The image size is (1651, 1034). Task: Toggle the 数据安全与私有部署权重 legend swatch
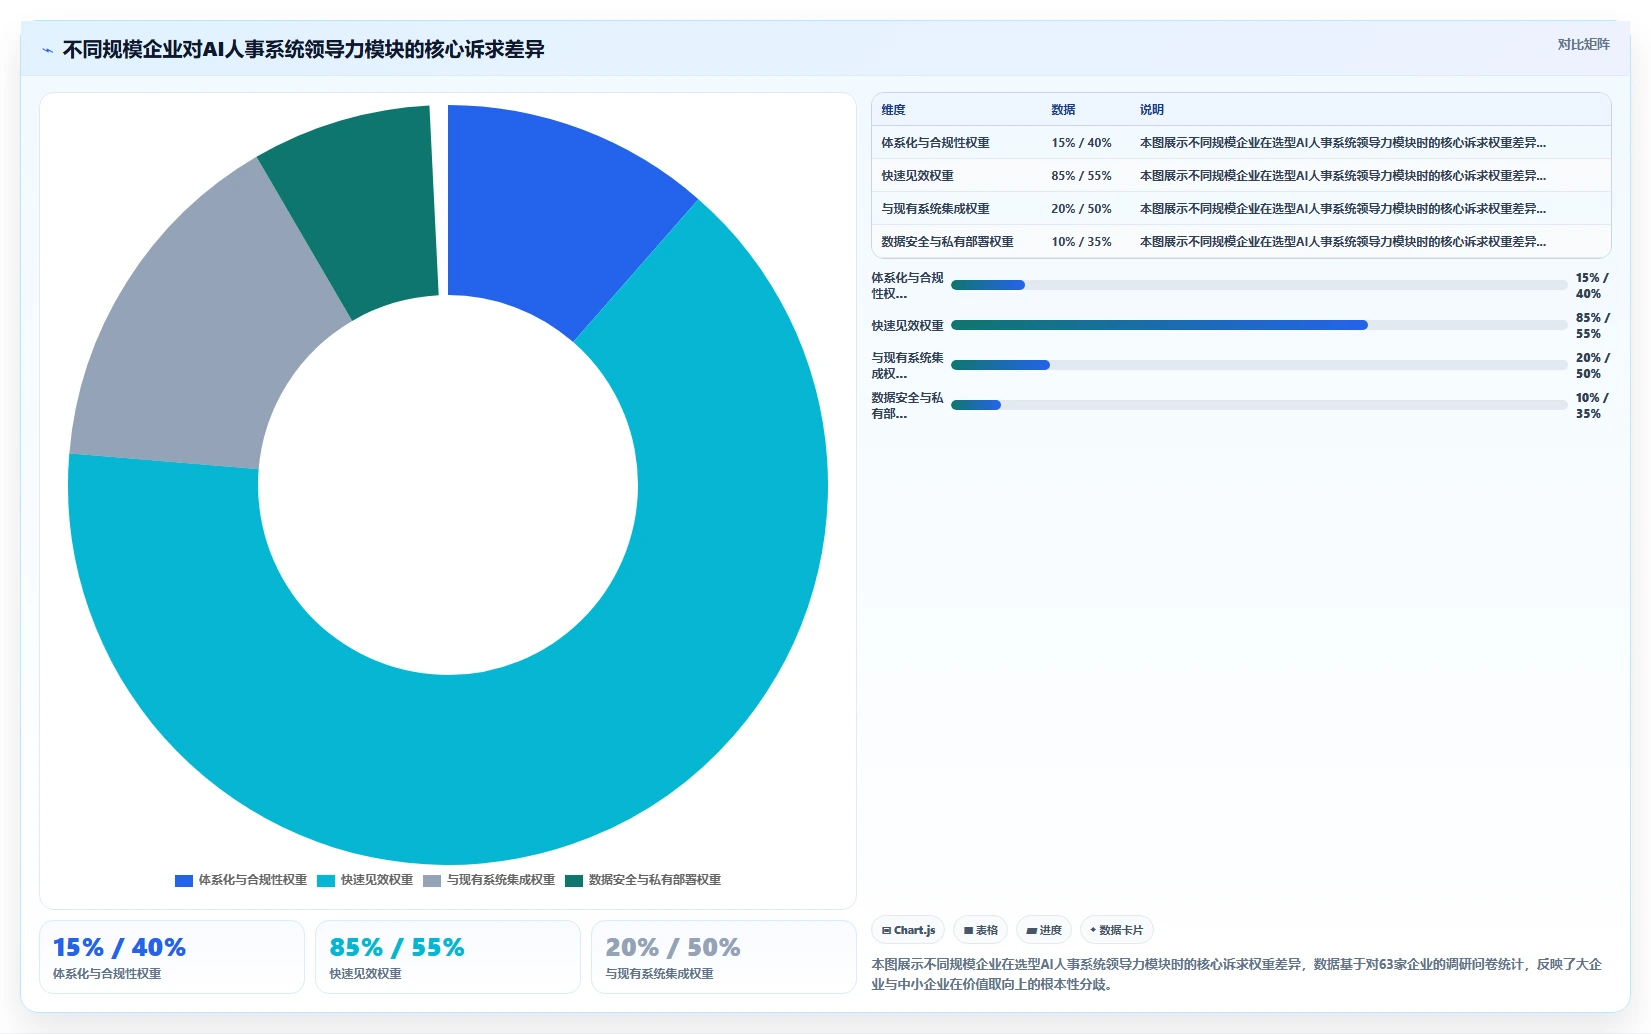[x=573, y=881]
